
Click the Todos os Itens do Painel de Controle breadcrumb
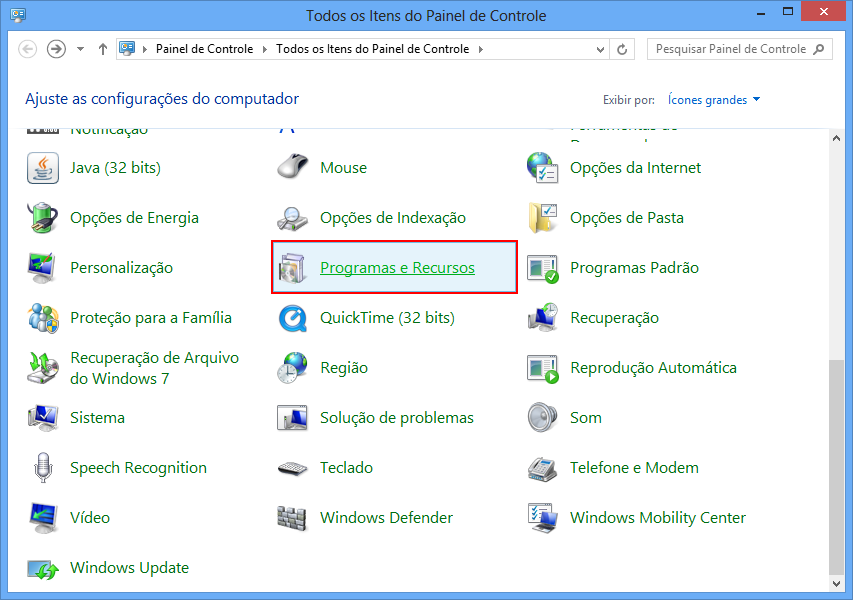[x=373, y=49]
